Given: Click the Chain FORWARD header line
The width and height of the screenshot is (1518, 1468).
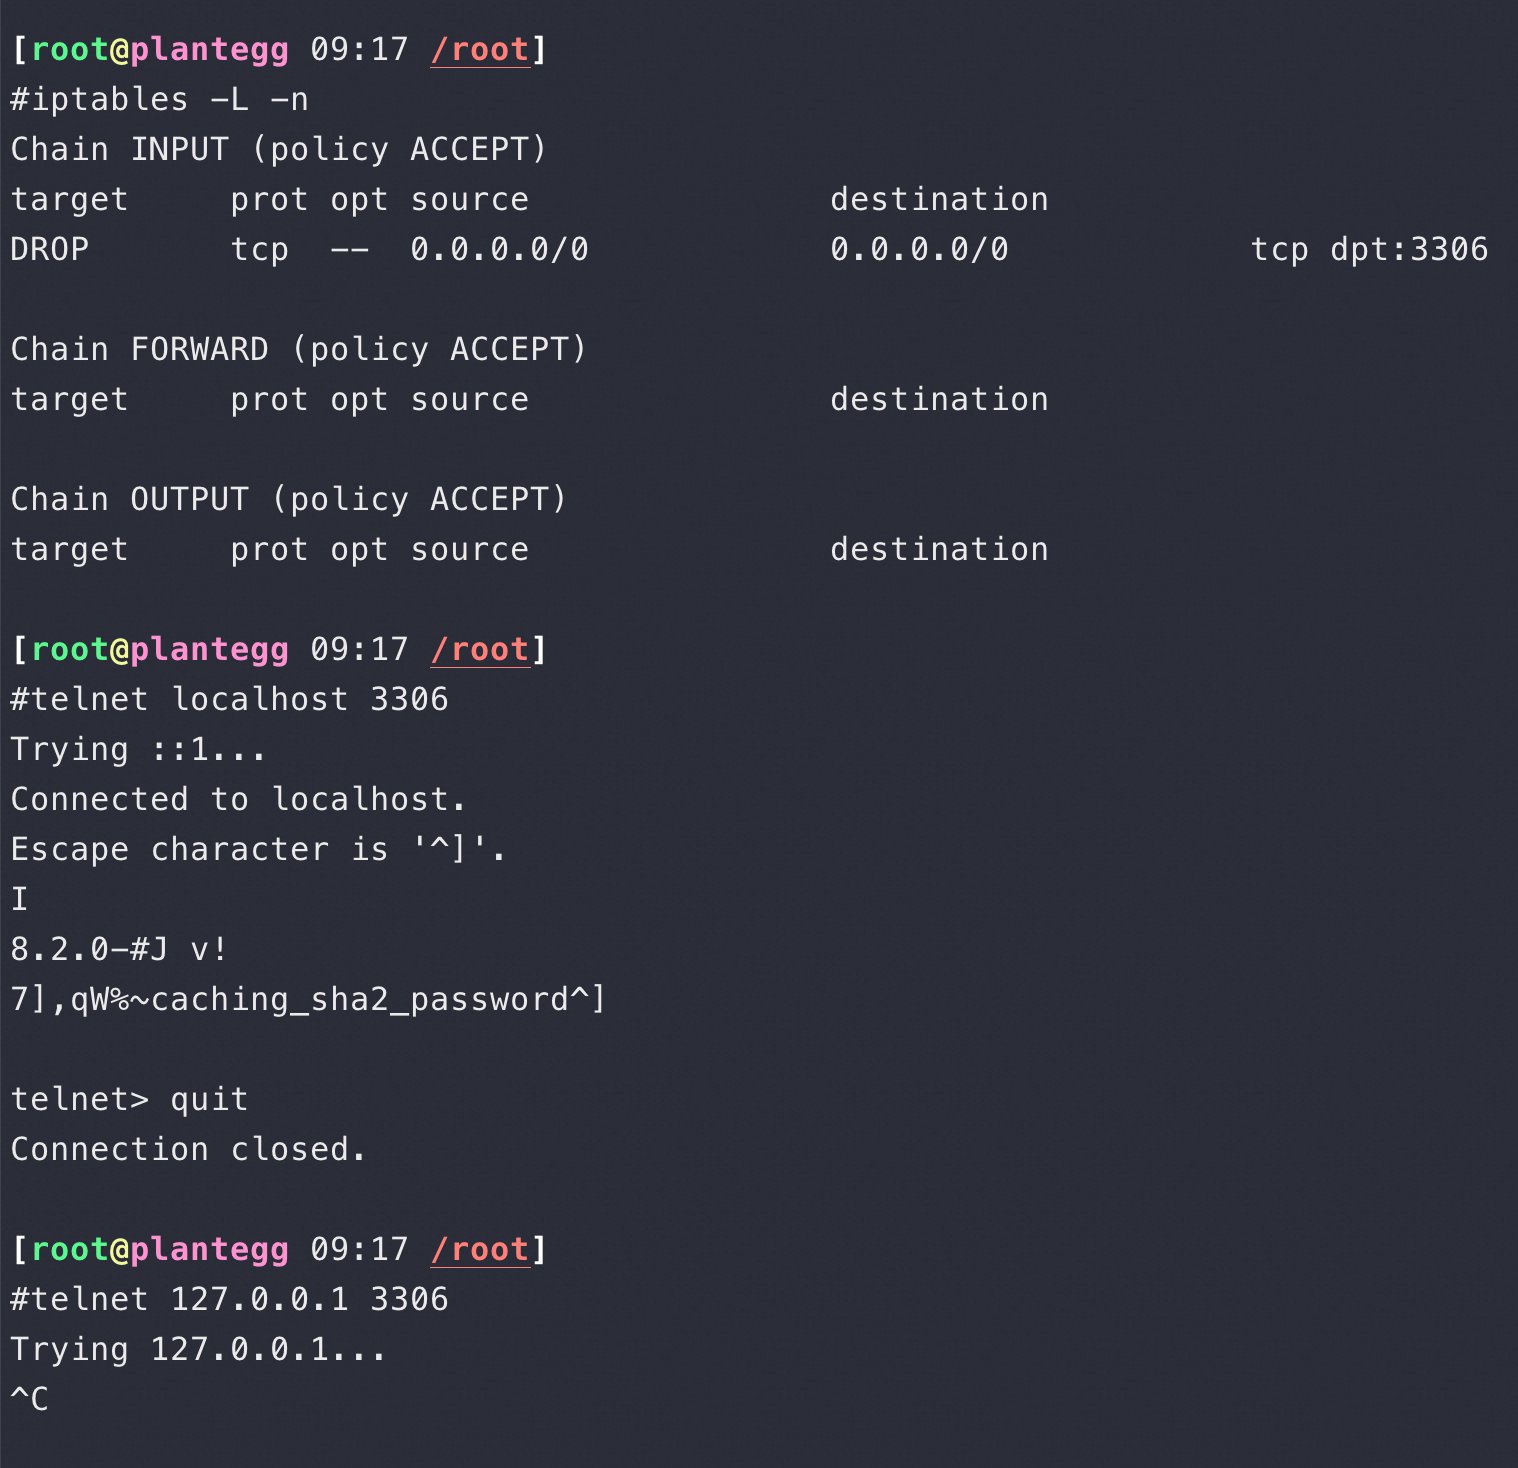Looking at the screenshot, I should (x=299, y=349).
